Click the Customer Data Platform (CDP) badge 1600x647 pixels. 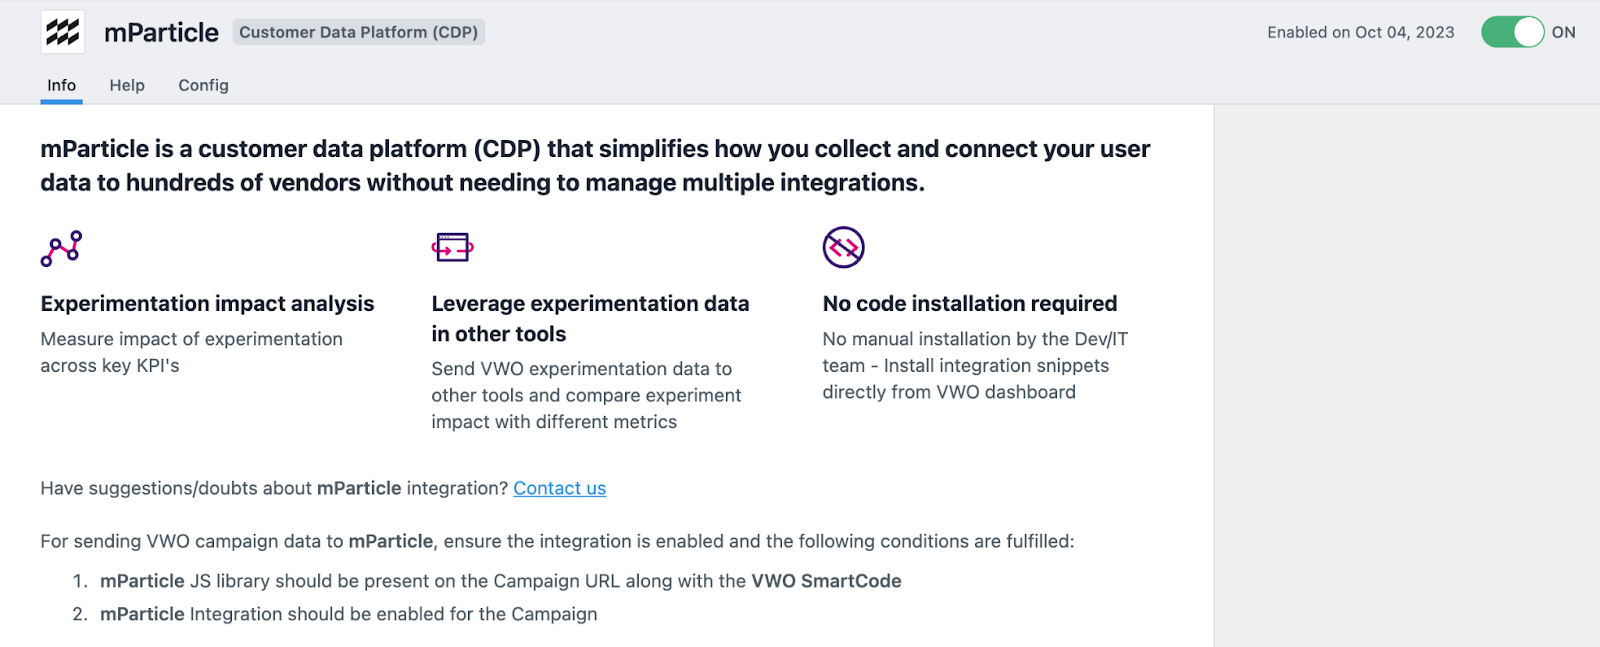[358, 32]
